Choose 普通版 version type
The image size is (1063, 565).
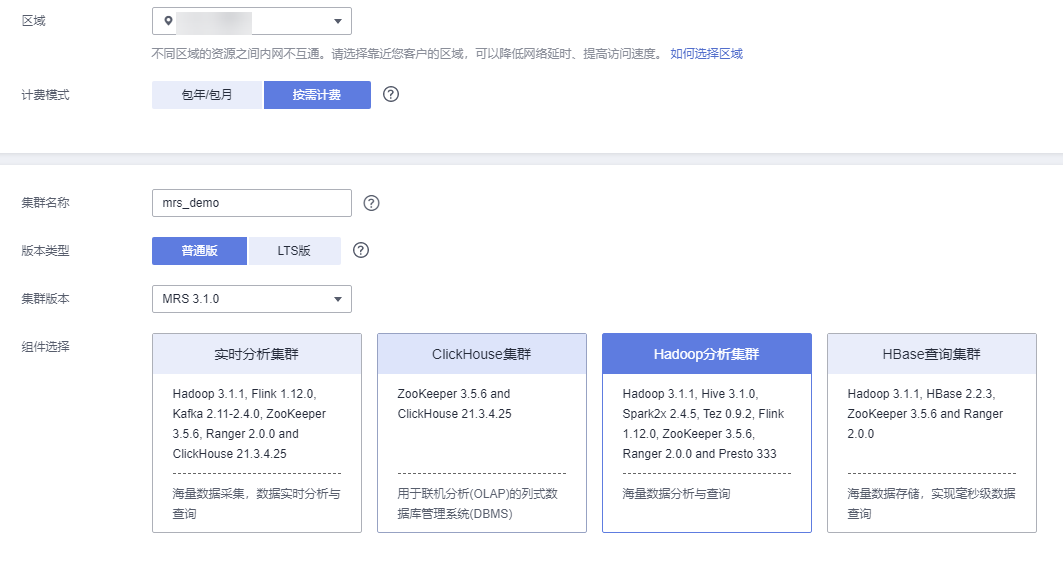tap(199, 251)
